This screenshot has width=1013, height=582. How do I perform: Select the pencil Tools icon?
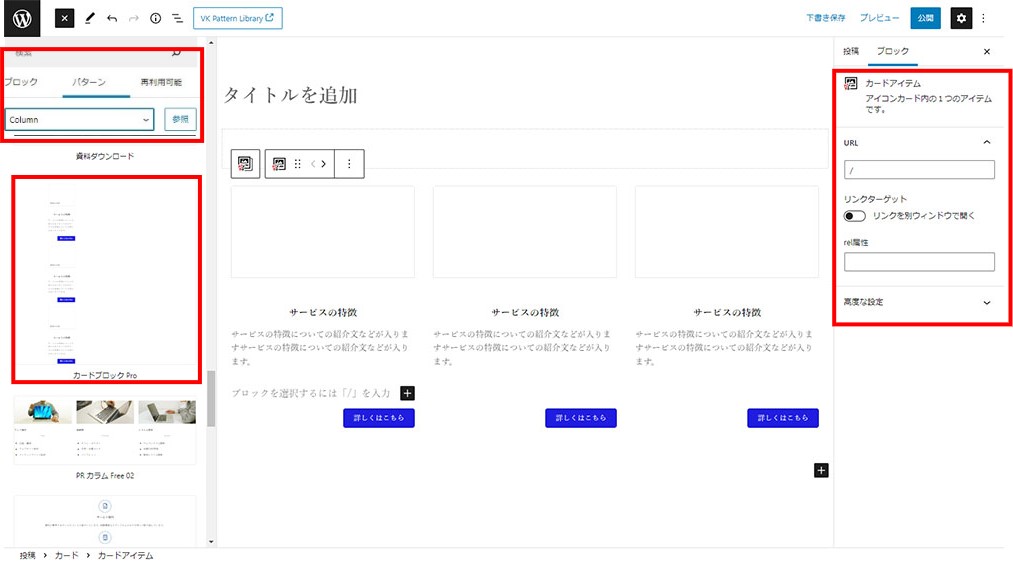pos(89,18)
